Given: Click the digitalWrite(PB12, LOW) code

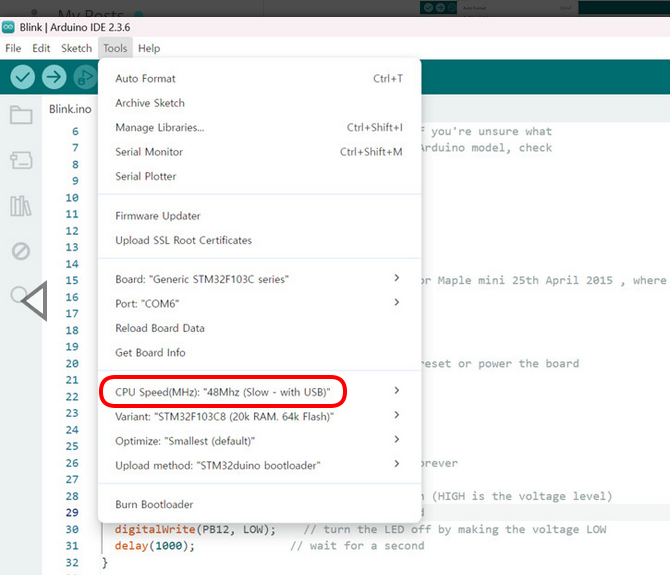Looking at the screenshot, I should pyautogui.click(x=195, y=529).
